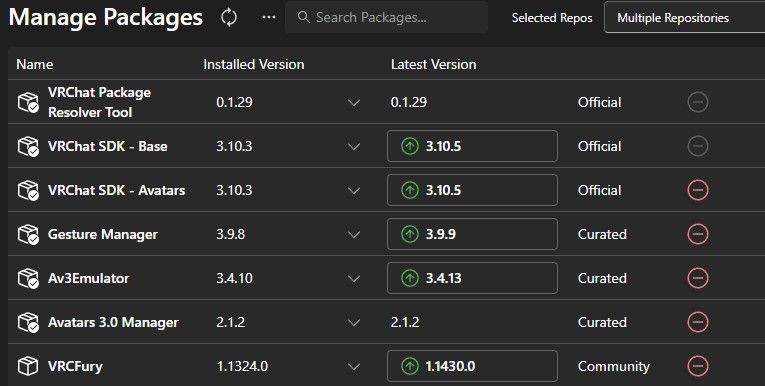Click installed version 3.4.10
The height and width of the screenshot is (386, 765).
click(x=234, y=278)
